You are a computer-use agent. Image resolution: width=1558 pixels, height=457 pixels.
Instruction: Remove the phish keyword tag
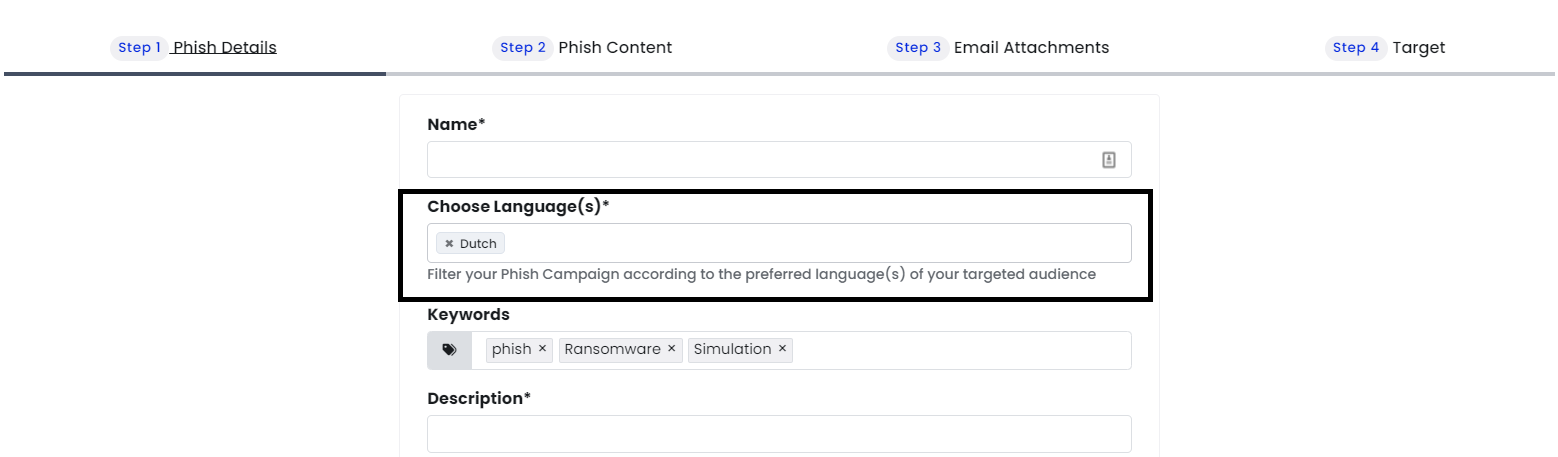coord(542,349)
